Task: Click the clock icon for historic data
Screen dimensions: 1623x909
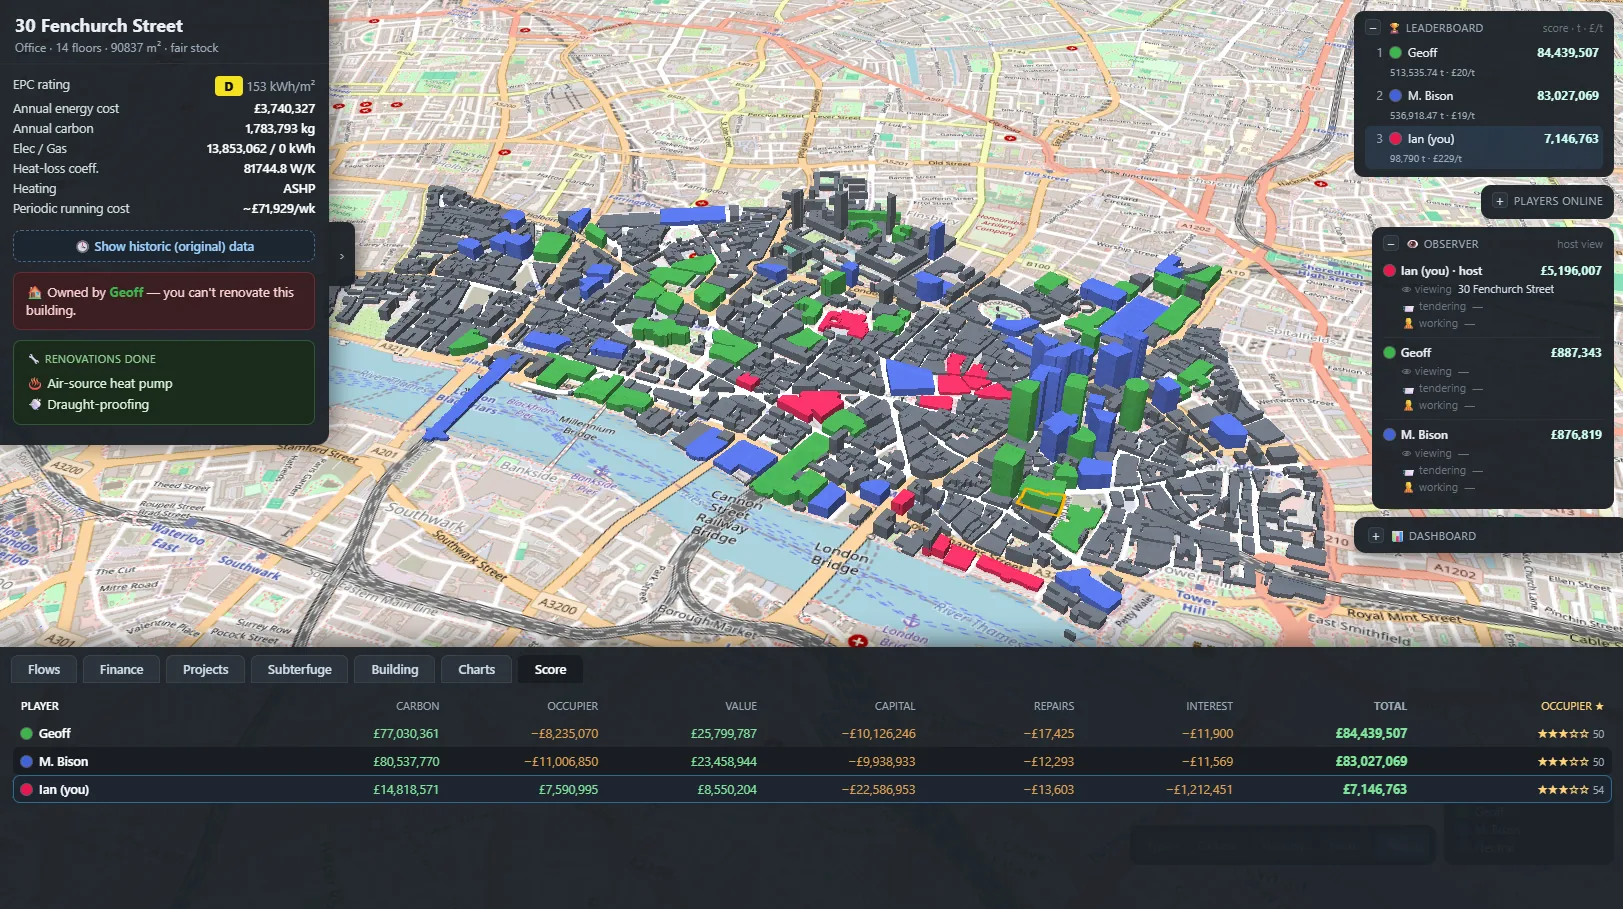Action: pyautogui.click(x=82, y=246)
